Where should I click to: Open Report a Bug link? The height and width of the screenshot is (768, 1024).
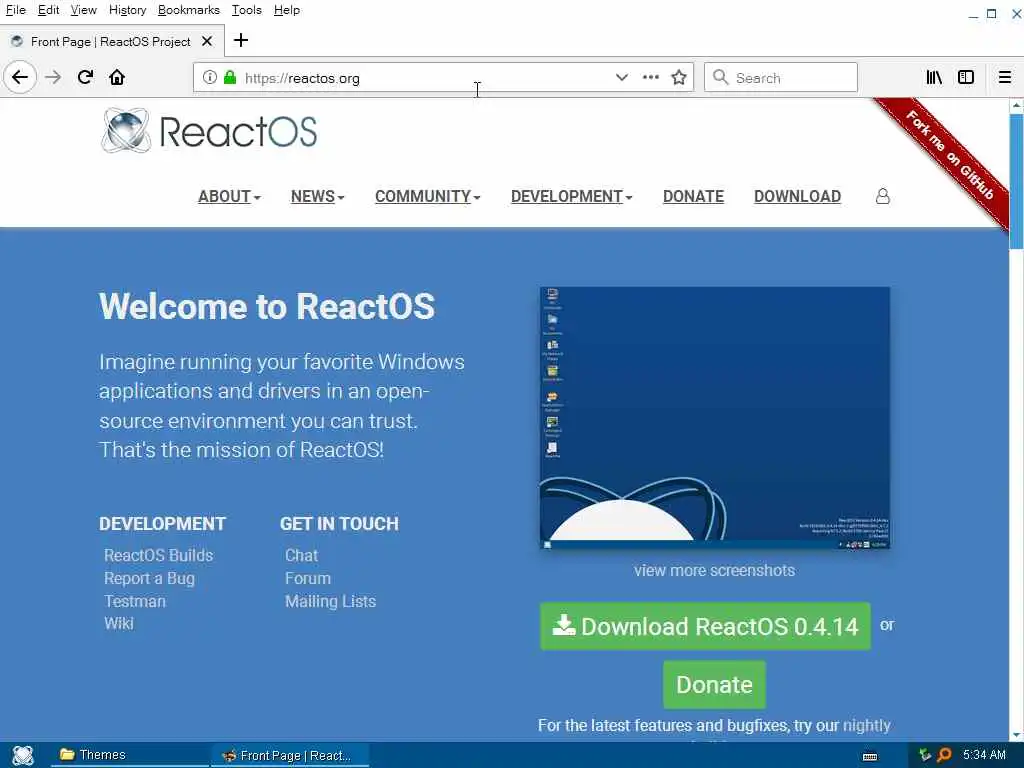click(x=150, y=578)
